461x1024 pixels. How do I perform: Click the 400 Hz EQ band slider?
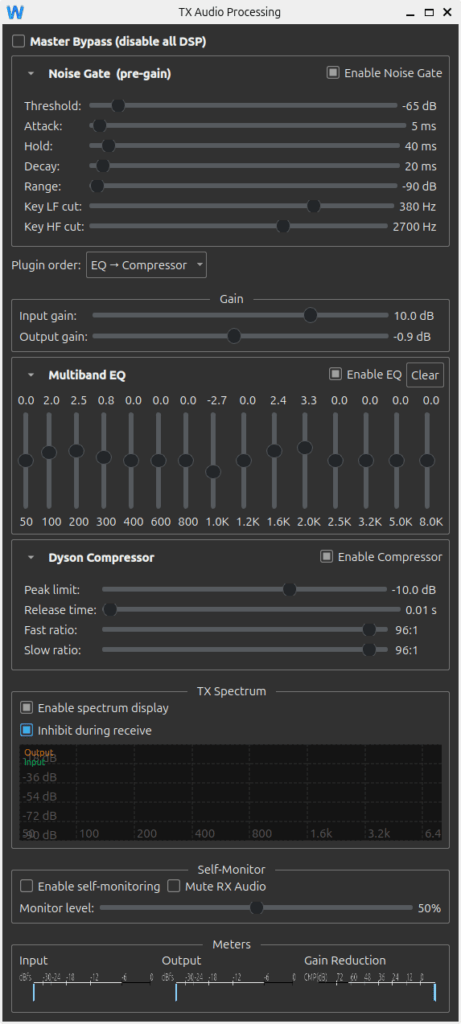(131, 461)
